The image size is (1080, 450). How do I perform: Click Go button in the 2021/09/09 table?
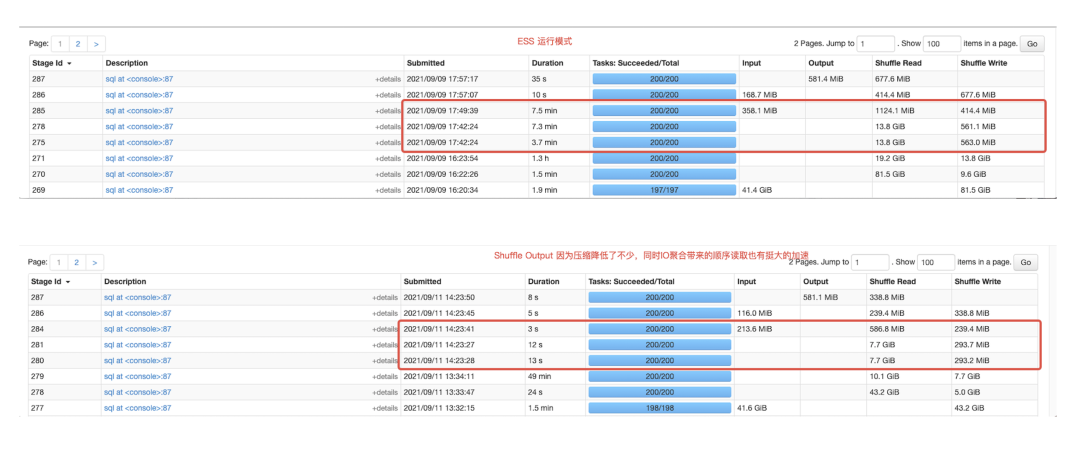[1032, 44]
